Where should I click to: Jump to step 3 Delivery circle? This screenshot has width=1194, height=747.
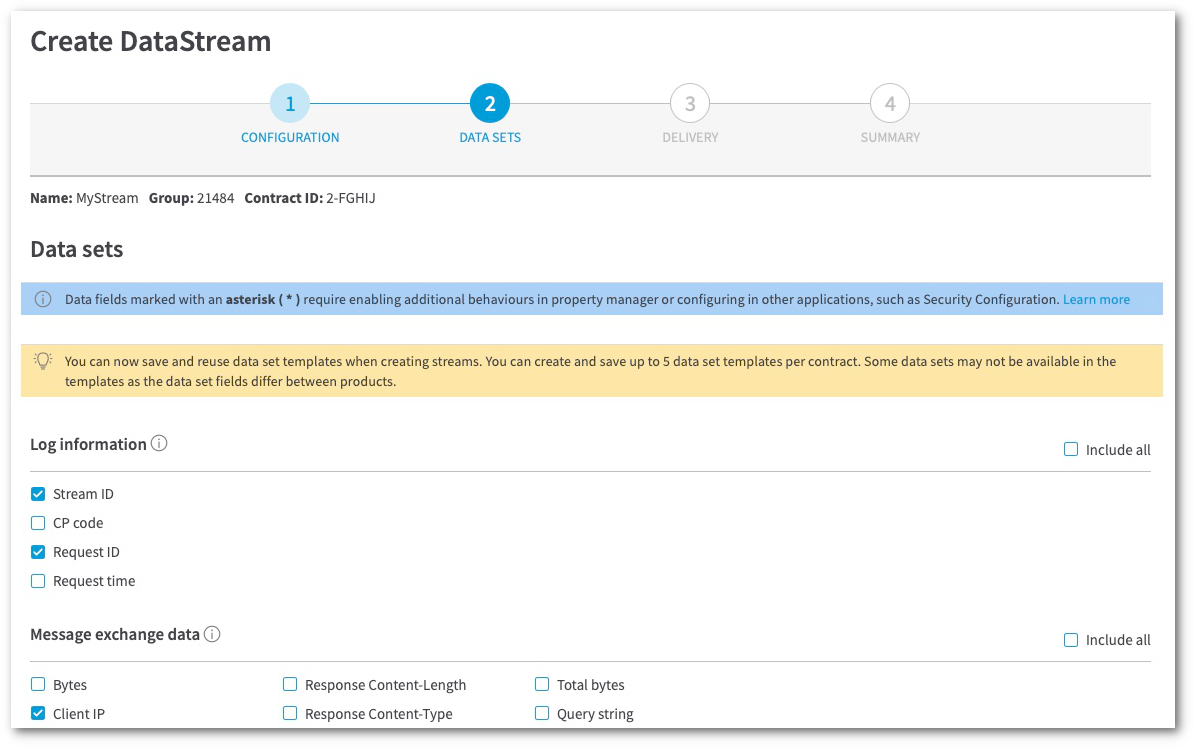(690, 103)
